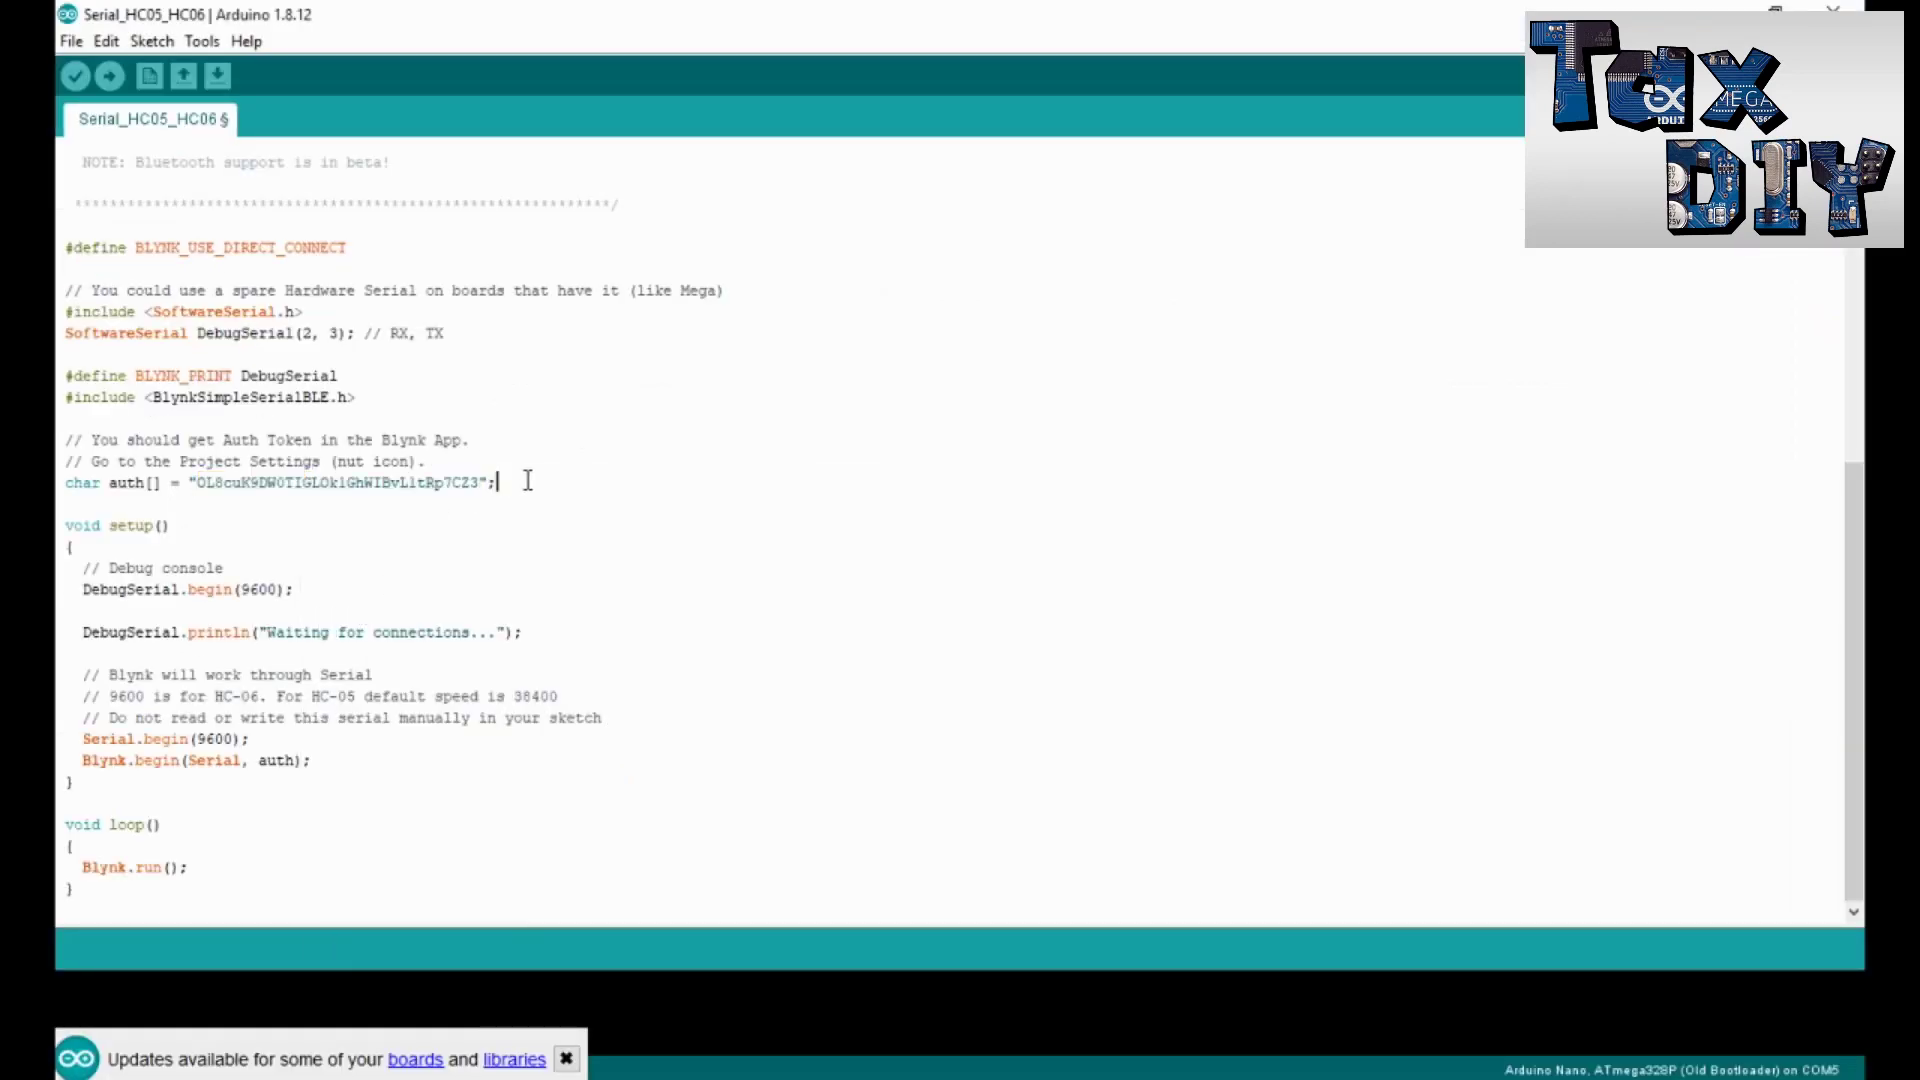1920x1080 pixels.
Task: Save the sketch with the Save icon
Action: 218,76
